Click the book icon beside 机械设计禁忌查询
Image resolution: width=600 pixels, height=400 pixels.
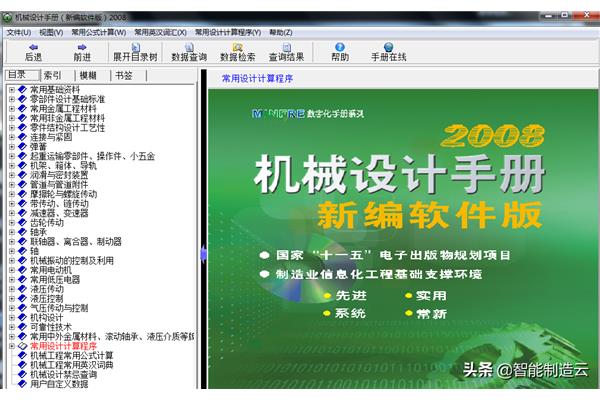pyautogui.click(x=22, y=374)
